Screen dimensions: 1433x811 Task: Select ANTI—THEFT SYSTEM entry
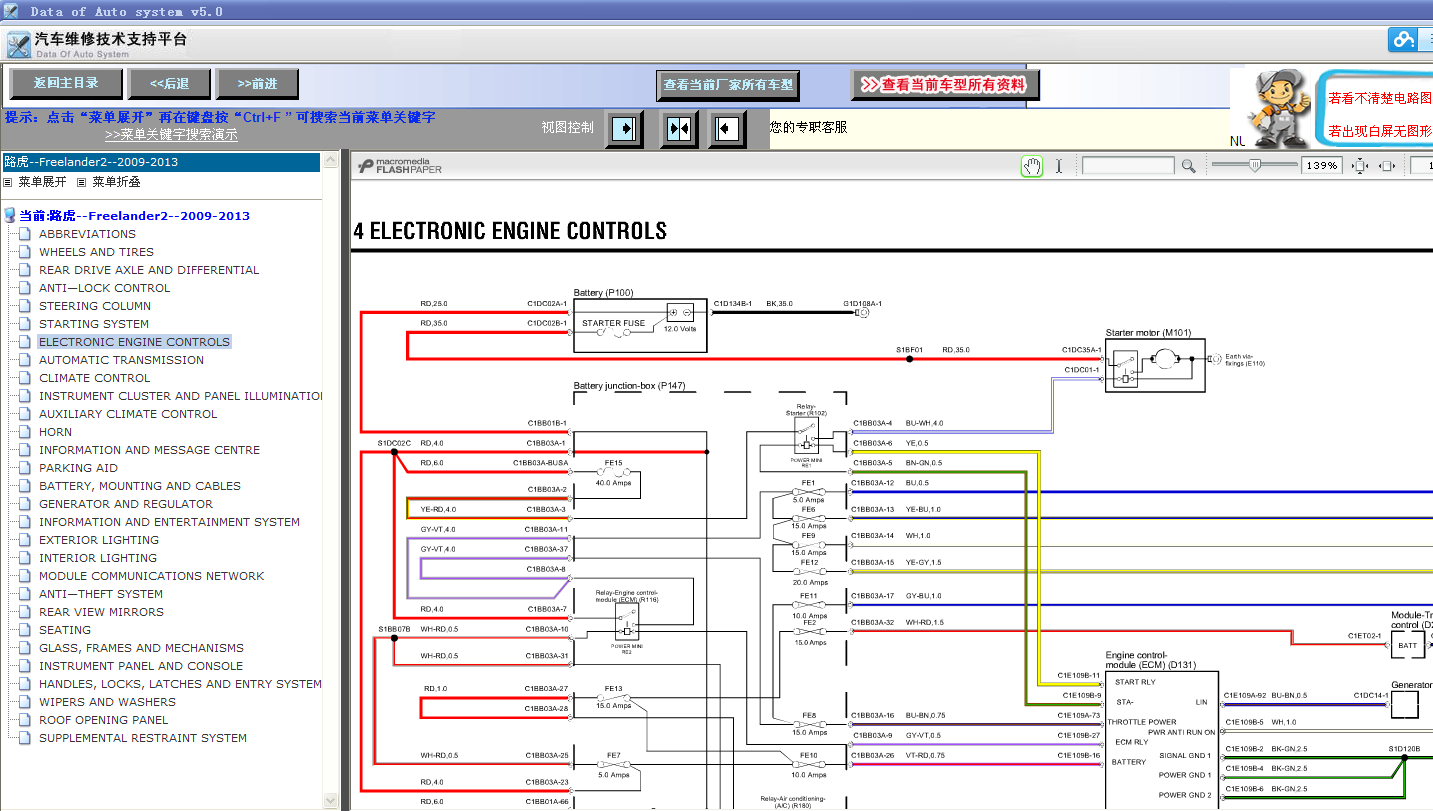point(101,594)
